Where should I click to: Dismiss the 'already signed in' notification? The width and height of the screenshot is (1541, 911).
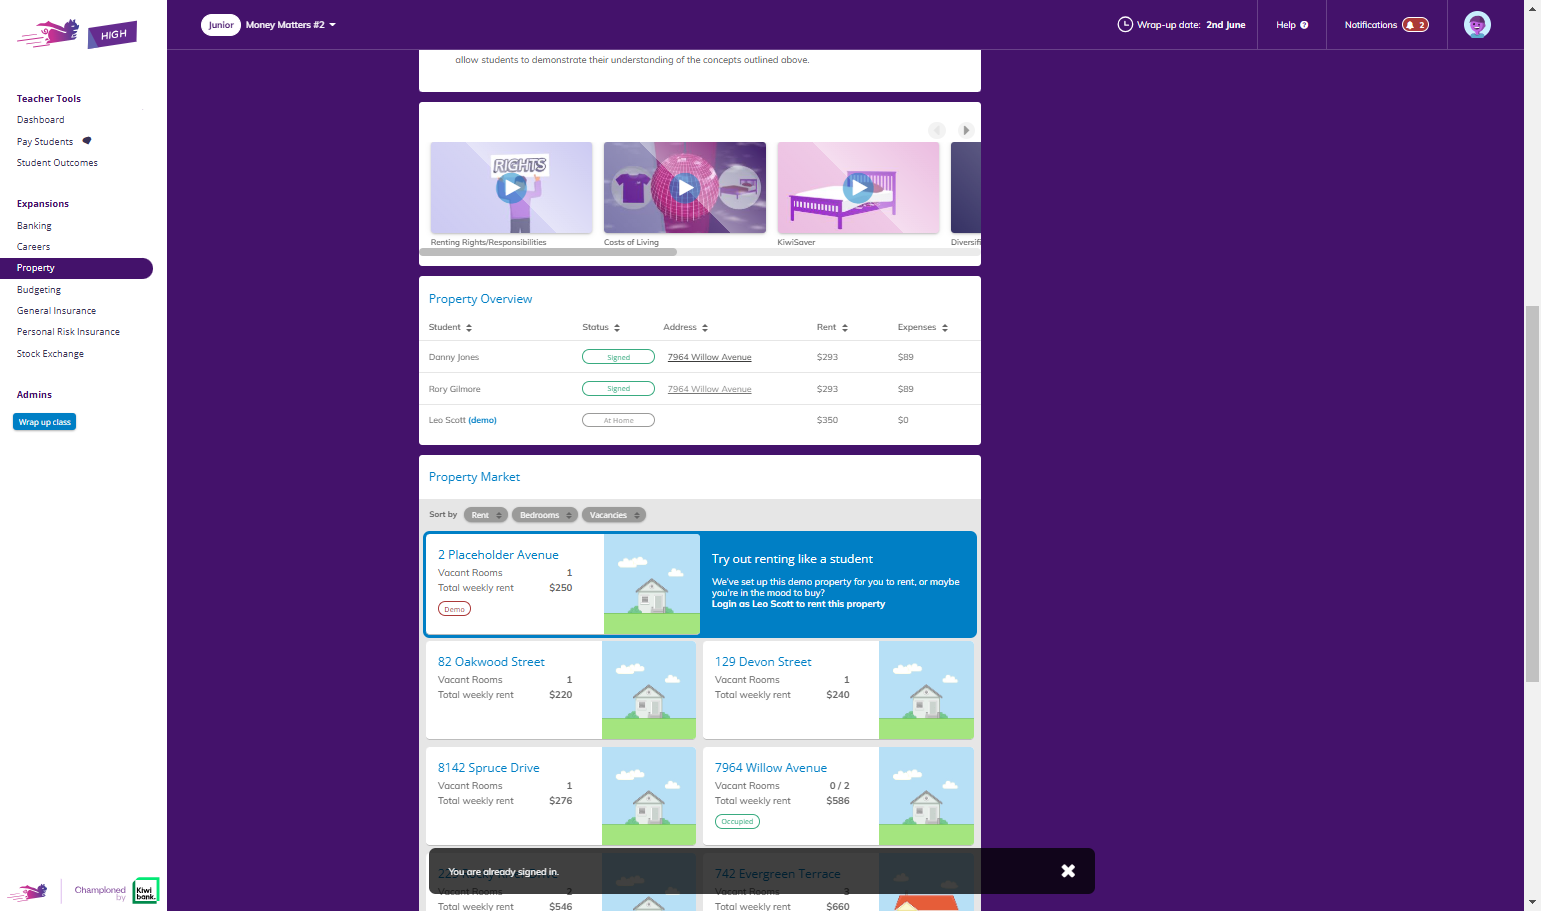(x=1068, y=871)
